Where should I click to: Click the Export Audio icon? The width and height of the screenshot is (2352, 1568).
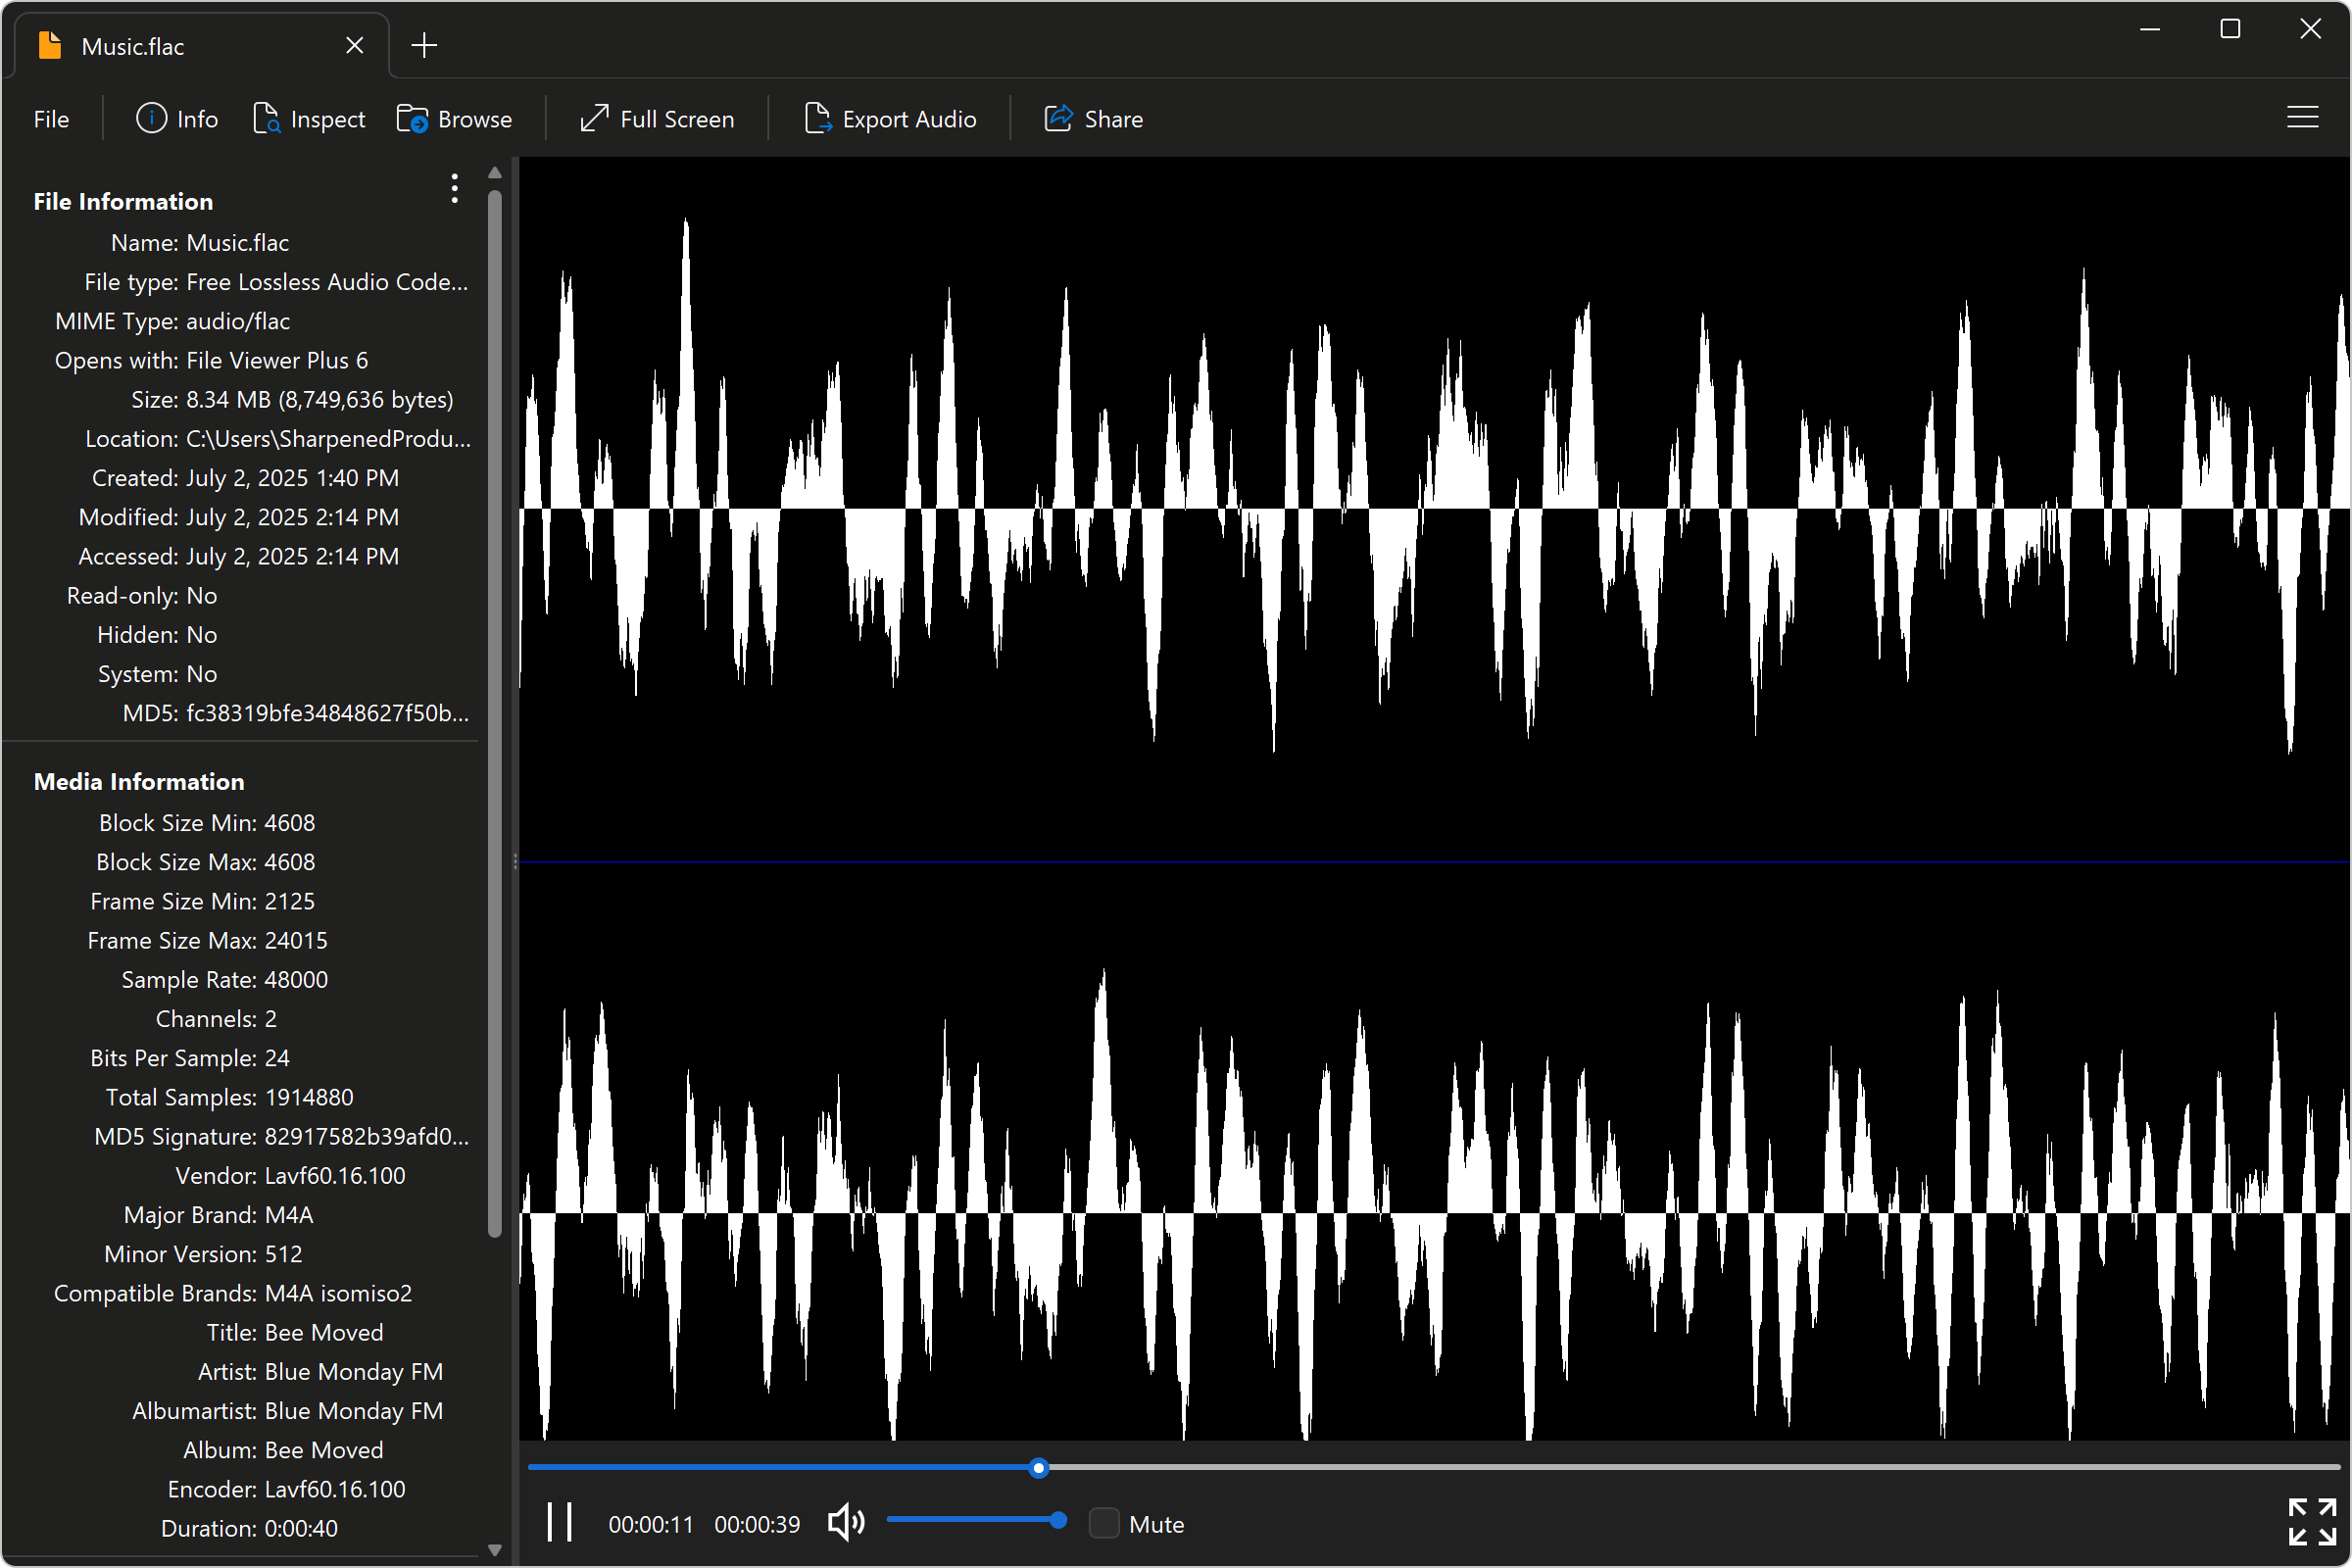click(818, 118)
